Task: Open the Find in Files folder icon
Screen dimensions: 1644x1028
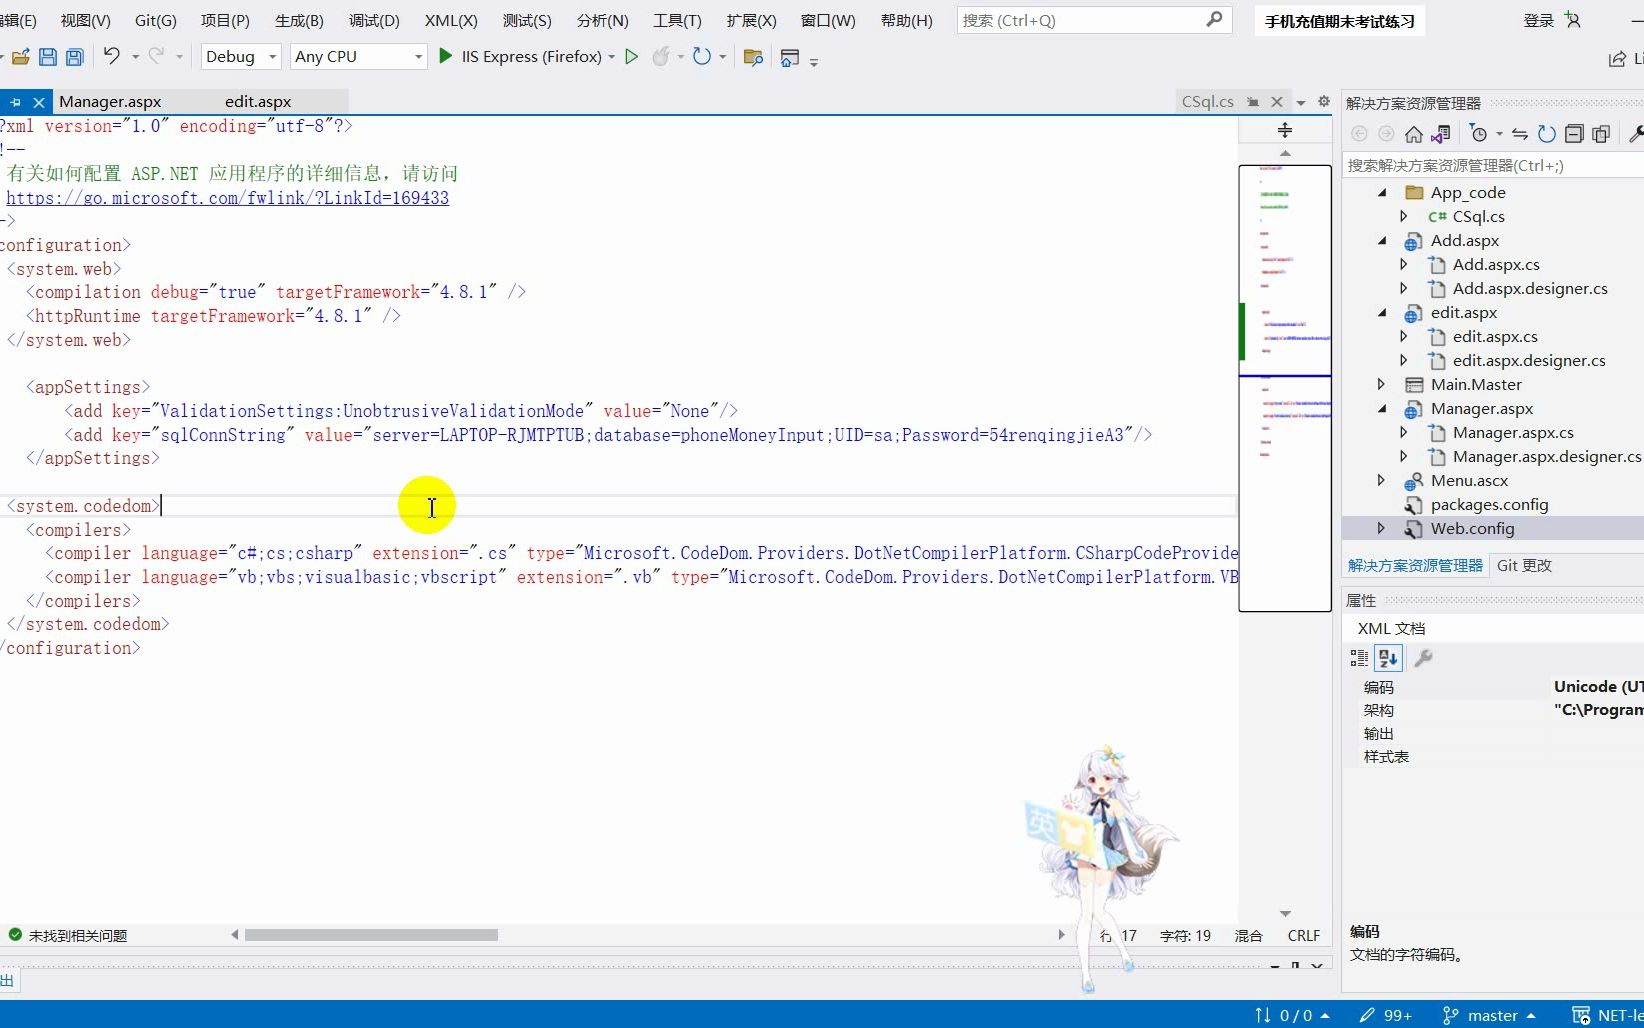Action: tap(754, 57)
